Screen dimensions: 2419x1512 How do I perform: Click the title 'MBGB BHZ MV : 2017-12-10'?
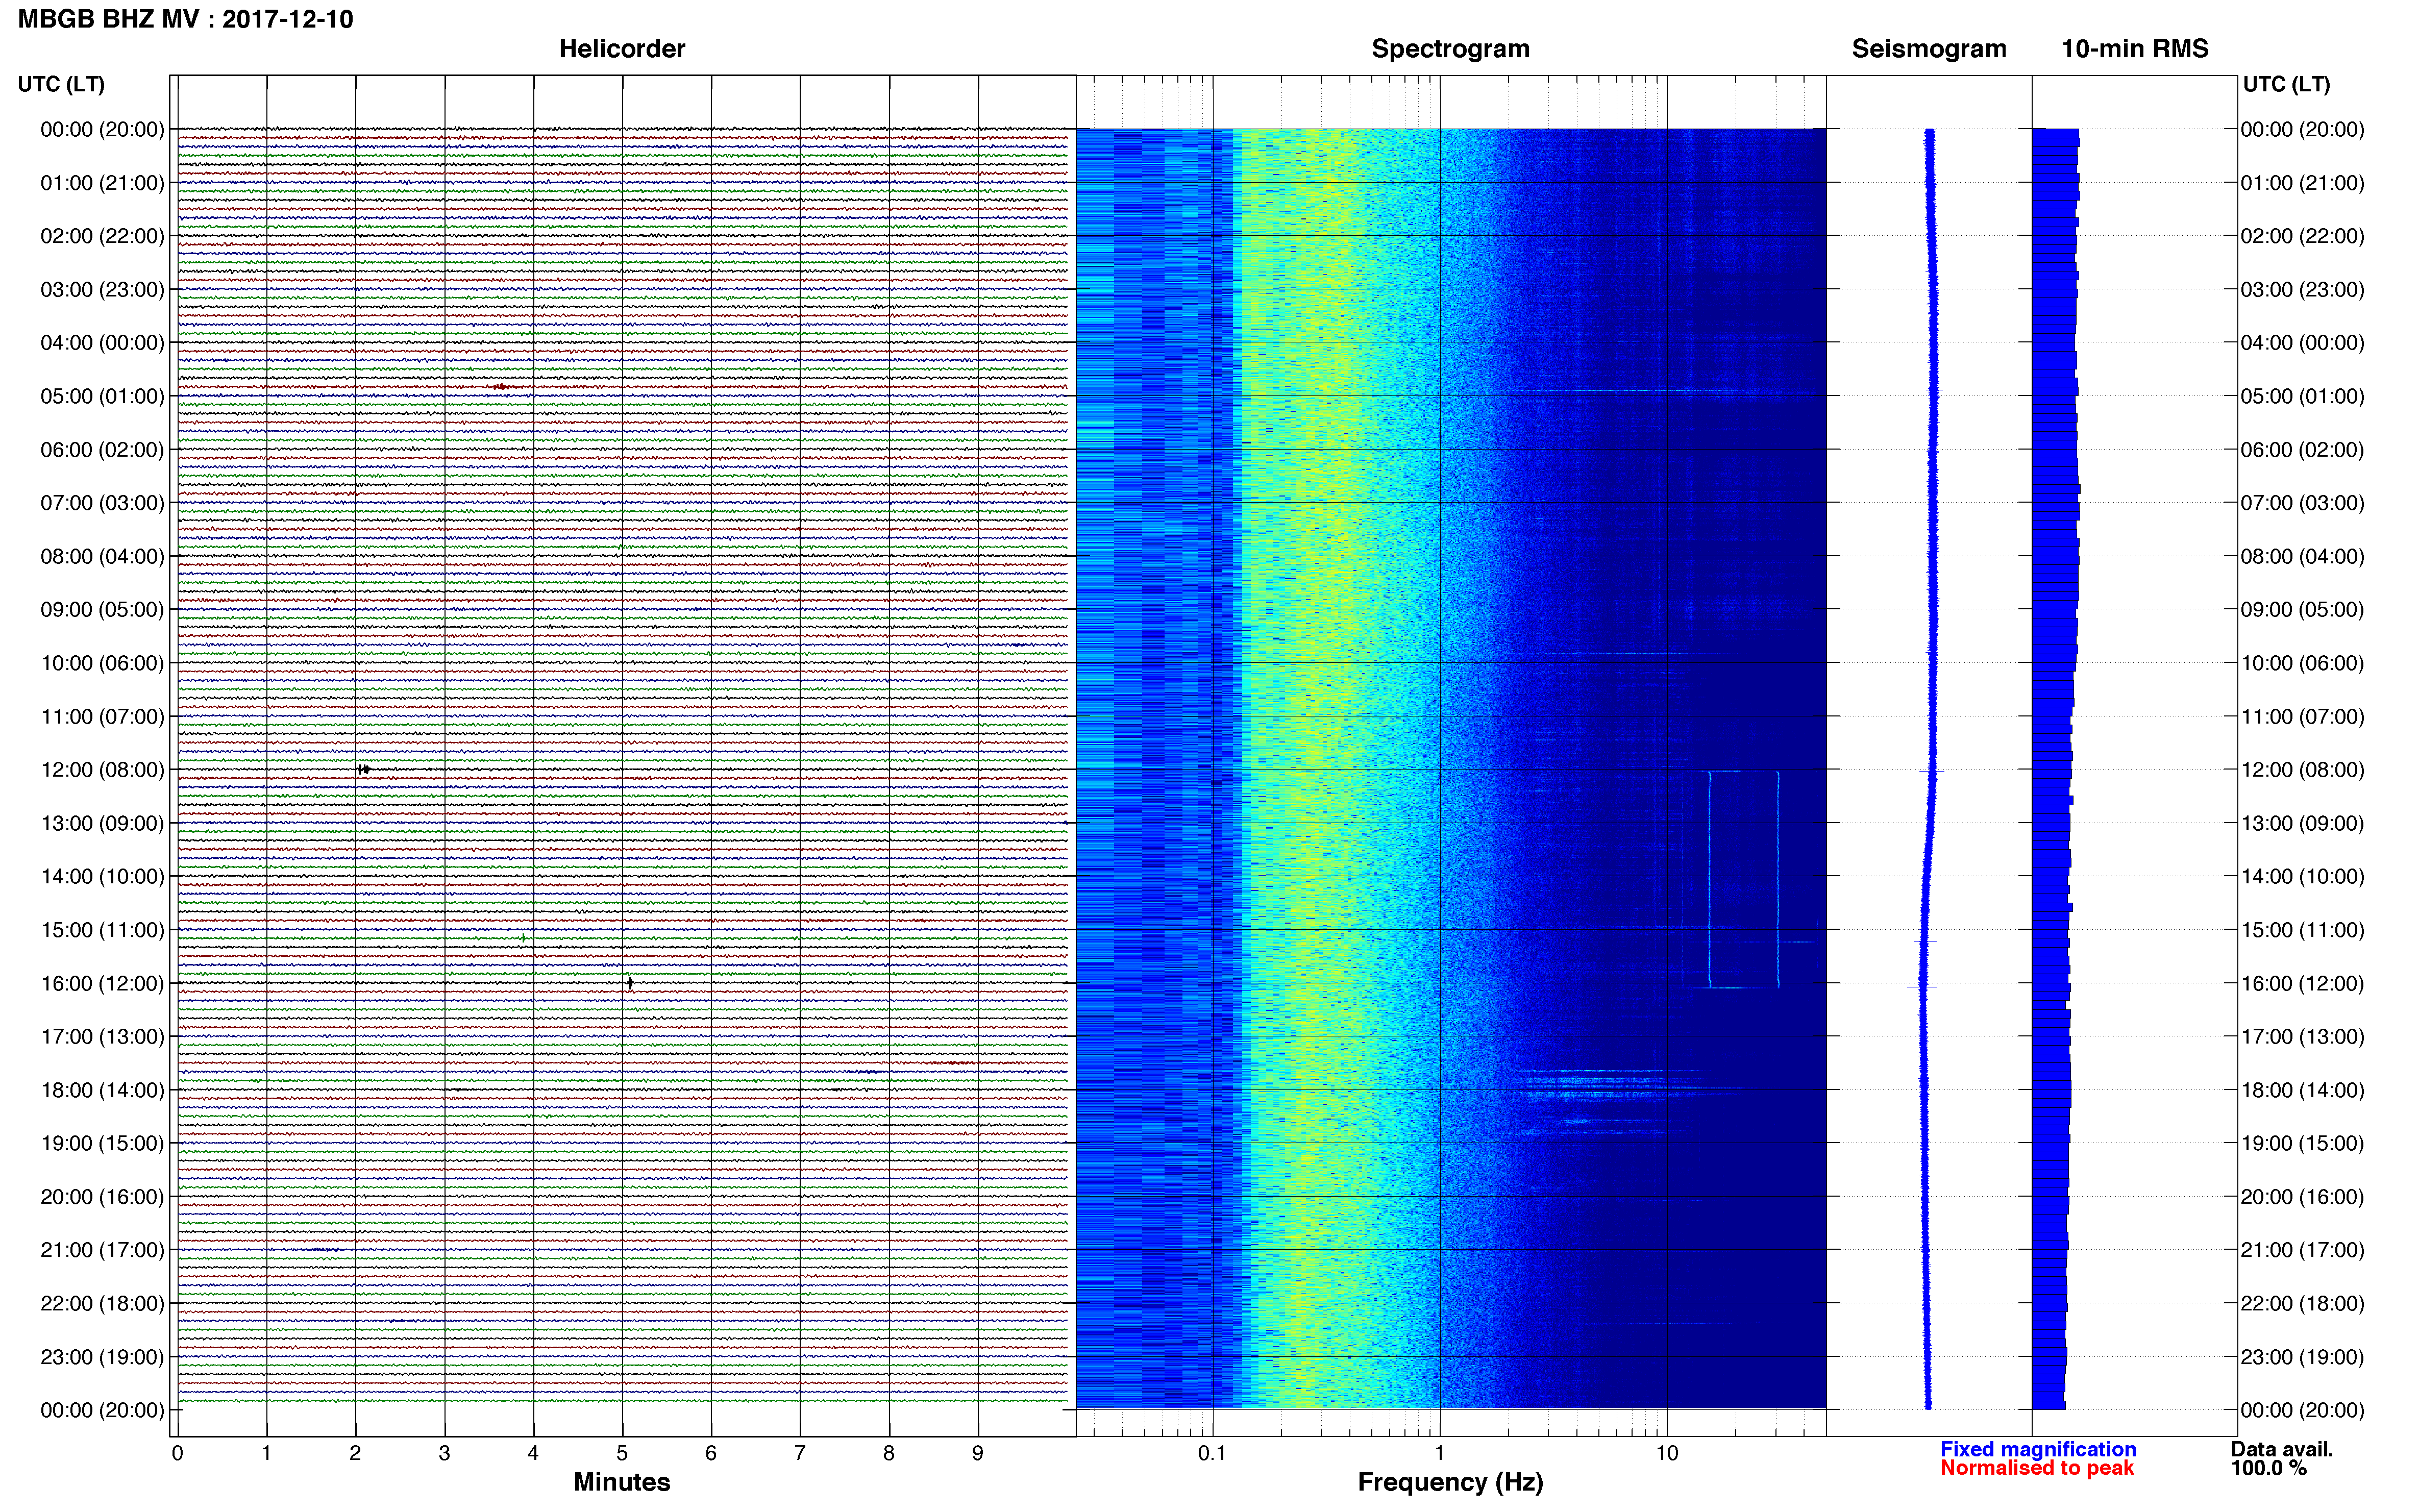point(185,19)
